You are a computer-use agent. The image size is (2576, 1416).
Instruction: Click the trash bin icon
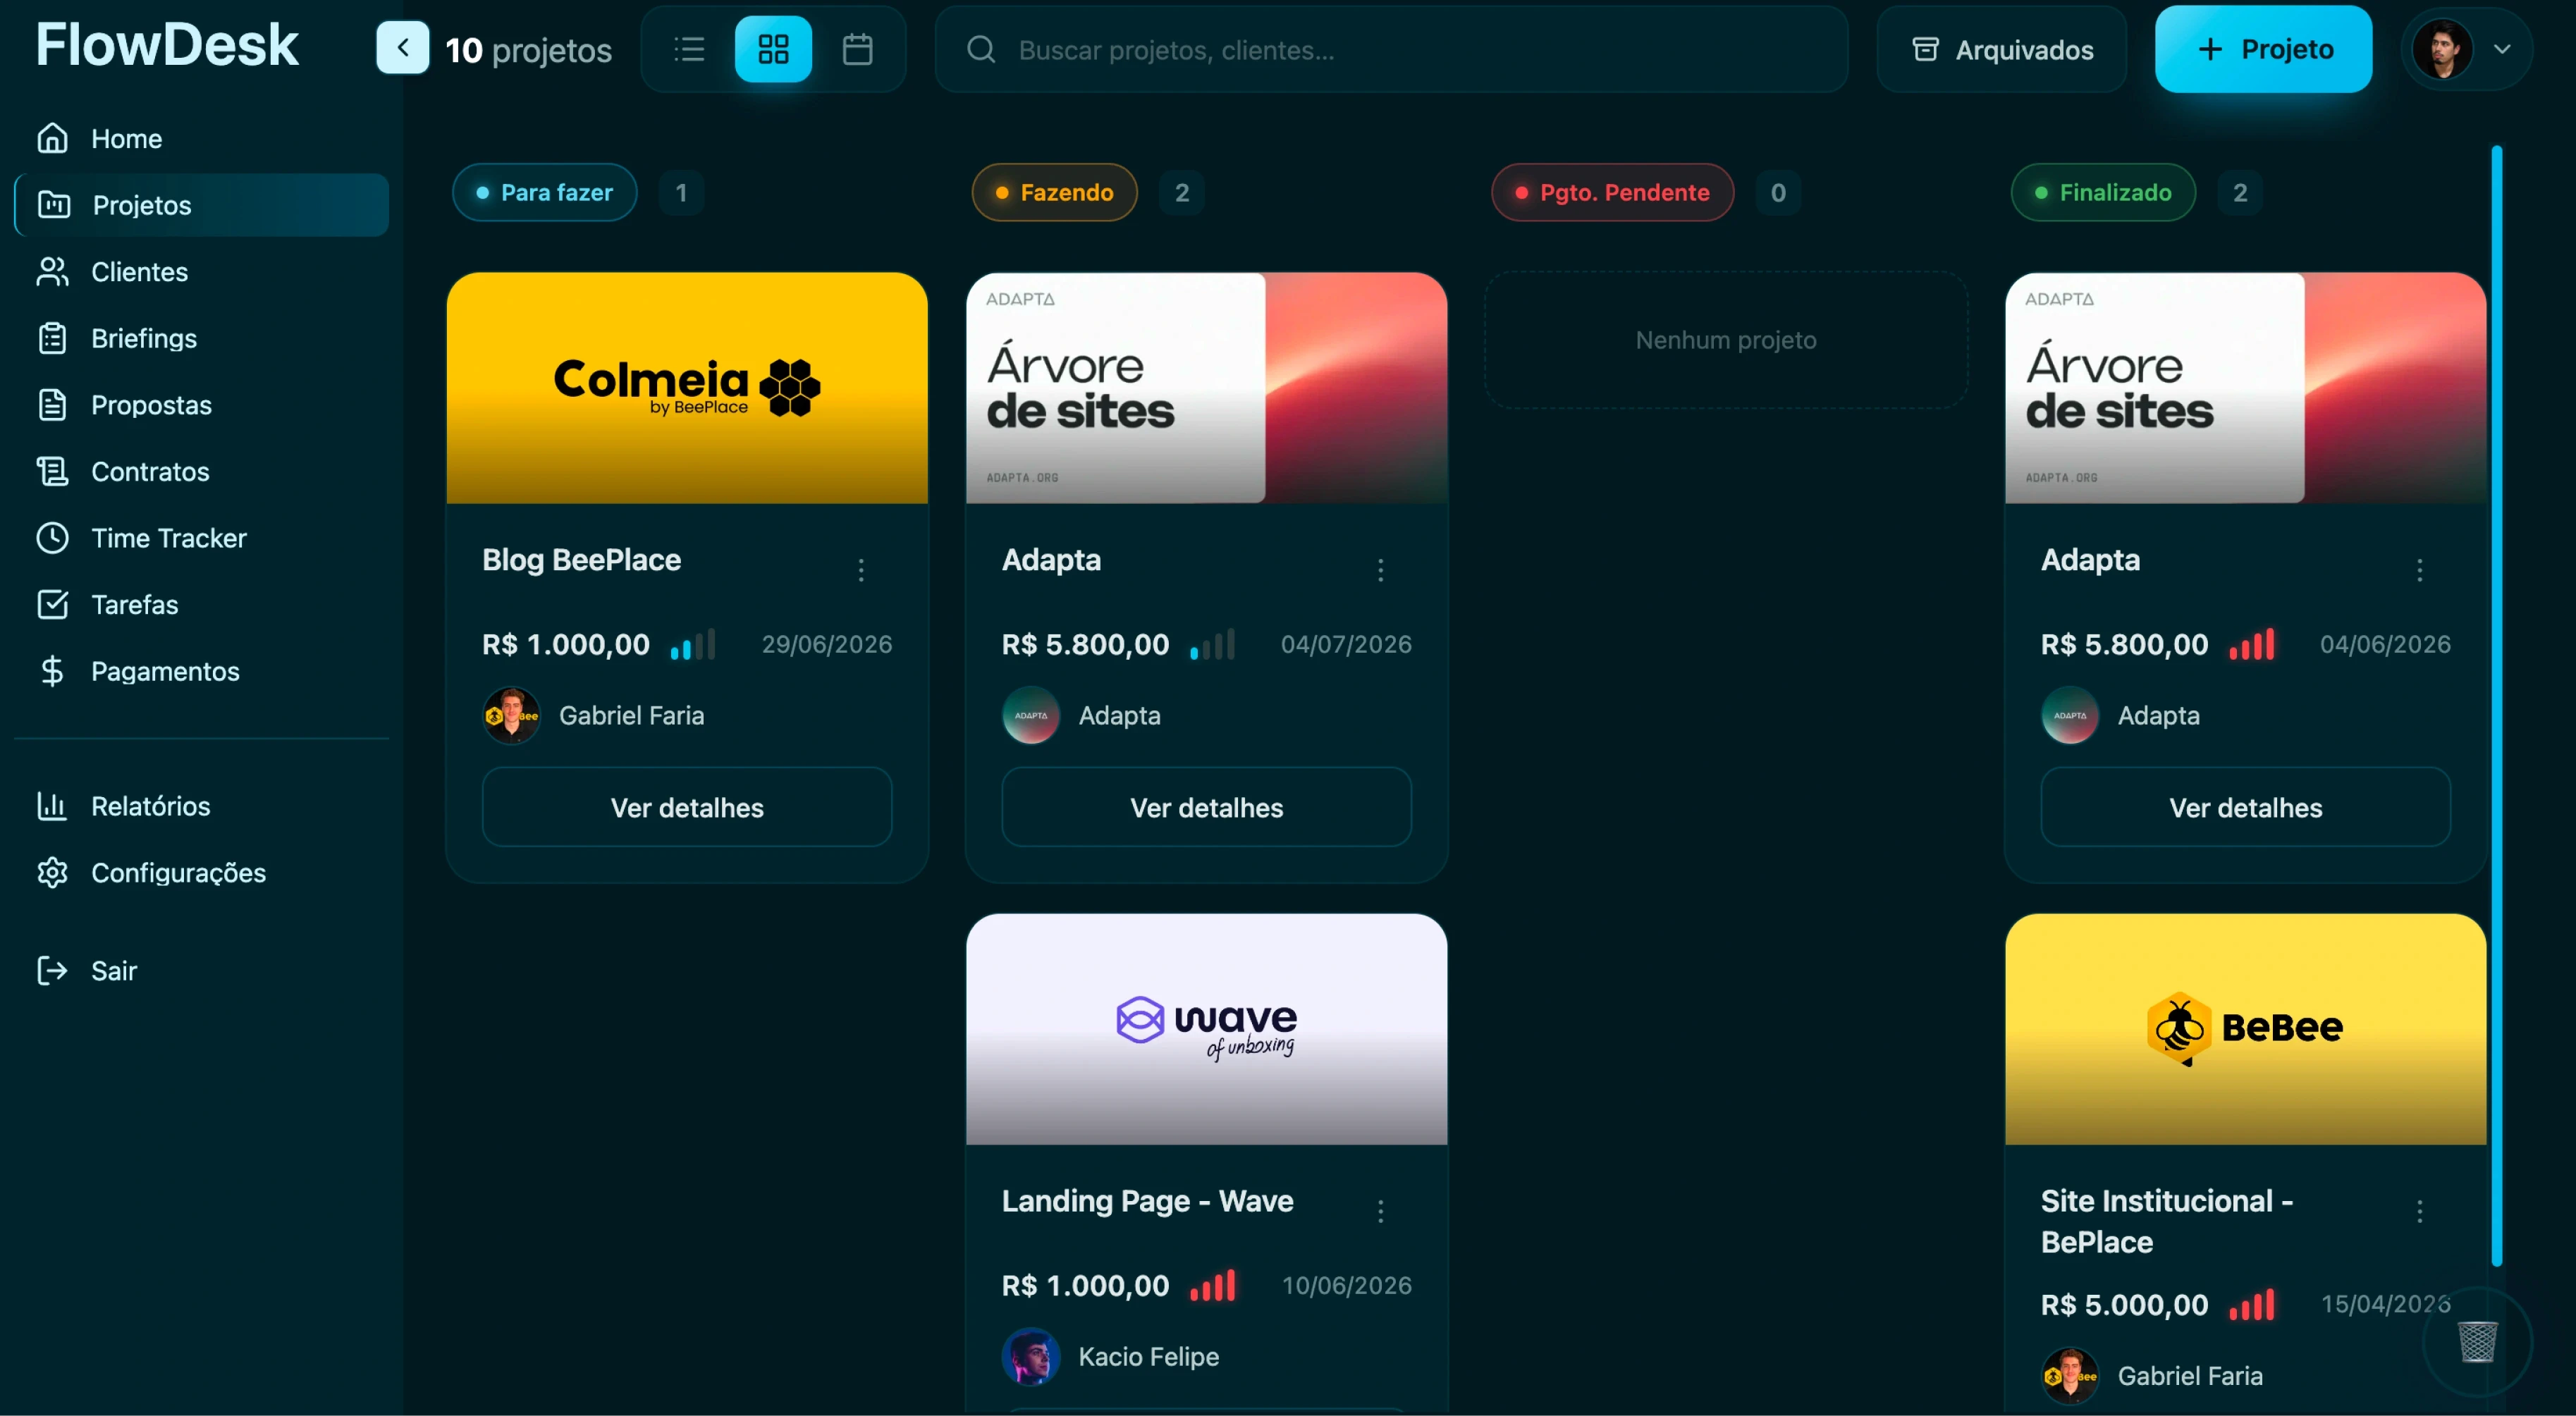tap(2477, 1341)
